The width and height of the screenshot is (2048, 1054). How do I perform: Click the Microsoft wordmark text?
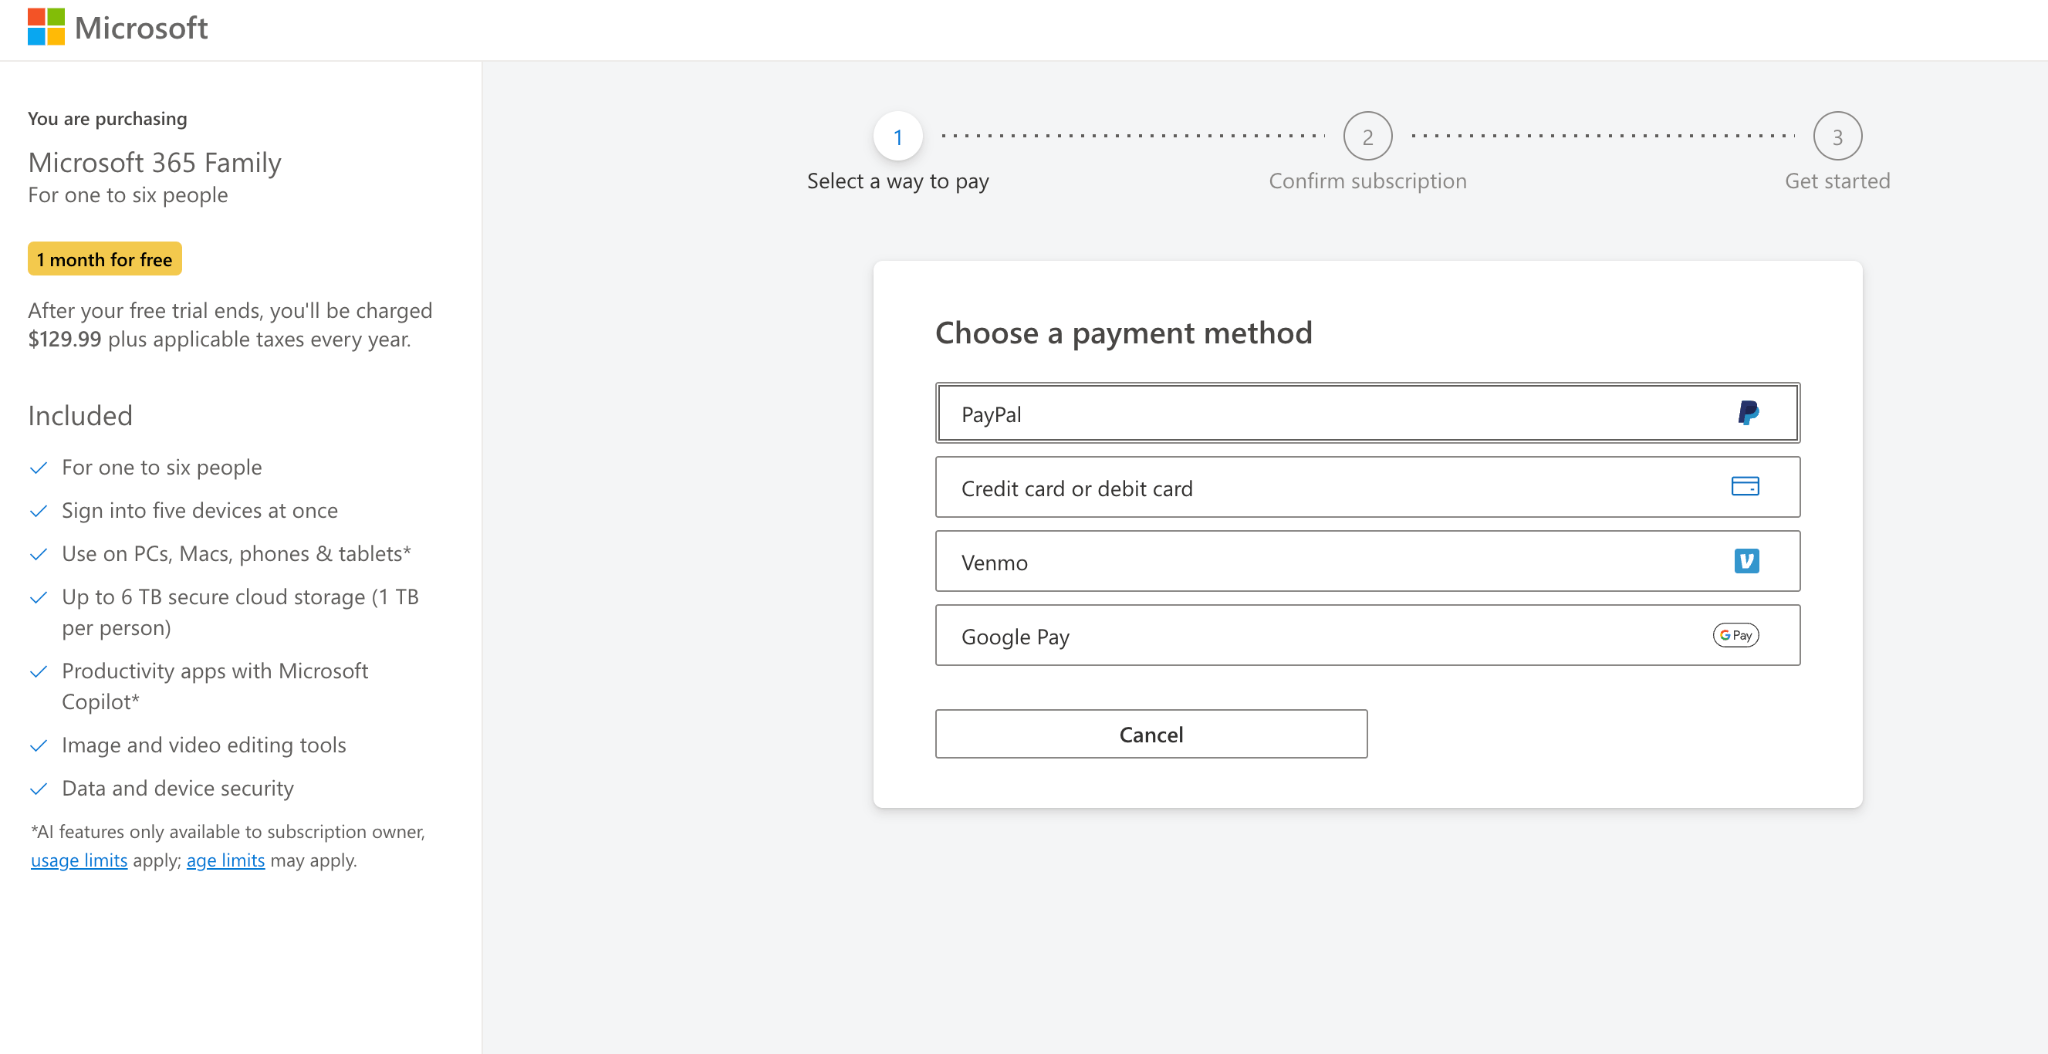[141, 27]
